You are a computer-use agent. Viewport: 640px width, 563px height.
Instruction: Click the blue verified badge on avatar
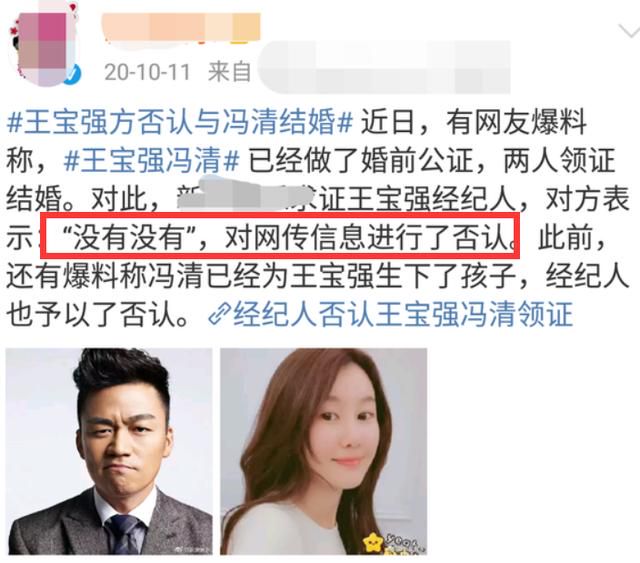tap(74, 74)
